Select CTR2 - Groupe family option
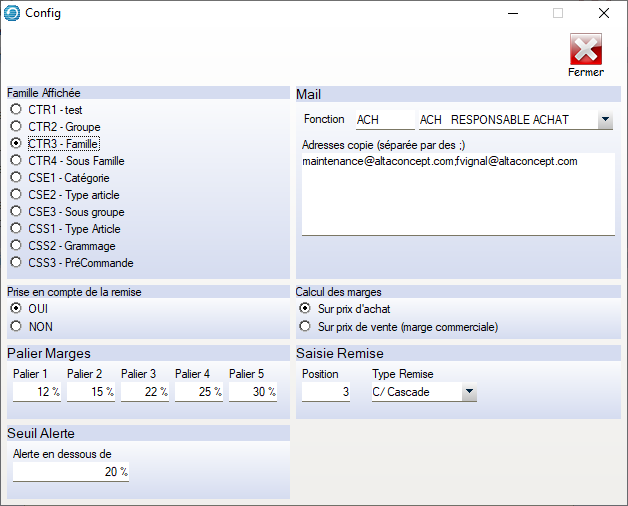The width and height of the screenshot is (628, 506). pos(16,126)
